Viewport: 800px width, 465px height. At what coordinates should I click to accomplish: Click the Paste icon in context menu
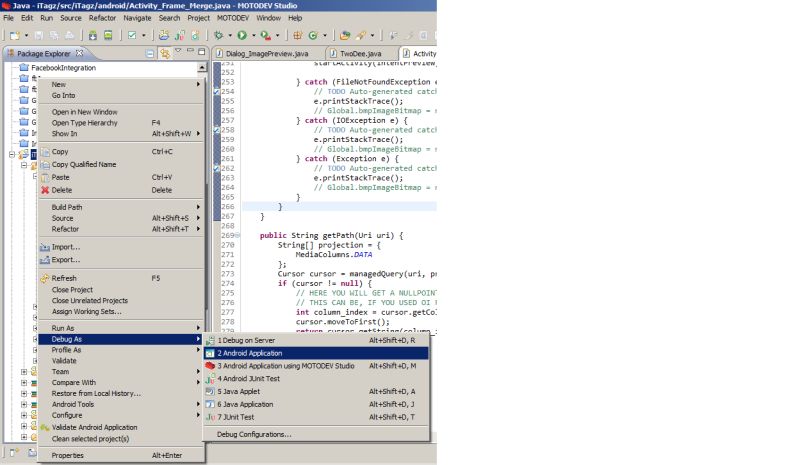45,177
